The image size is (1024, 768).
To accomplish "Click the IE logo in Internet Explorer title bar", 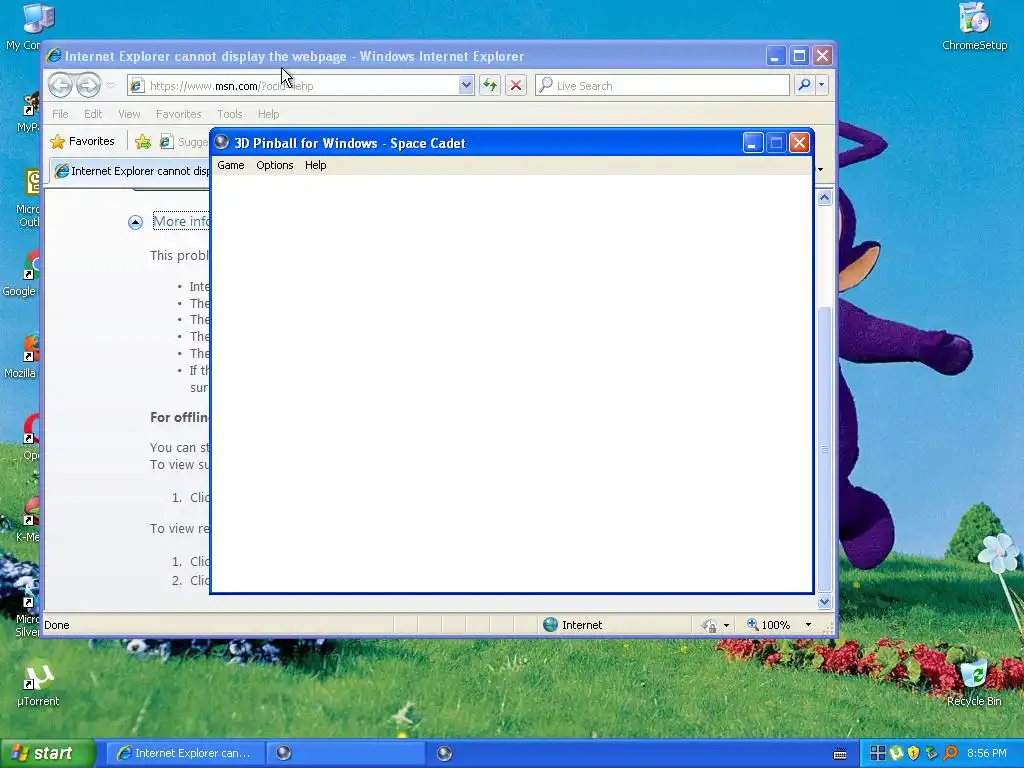I will [x=54, y=56].
